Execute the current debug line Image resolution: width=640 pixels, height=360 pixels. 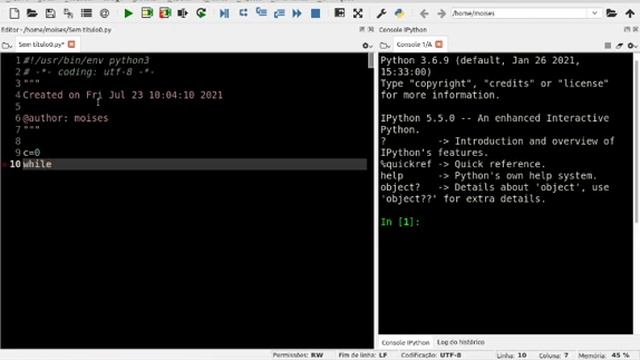(x=243, y=13)
